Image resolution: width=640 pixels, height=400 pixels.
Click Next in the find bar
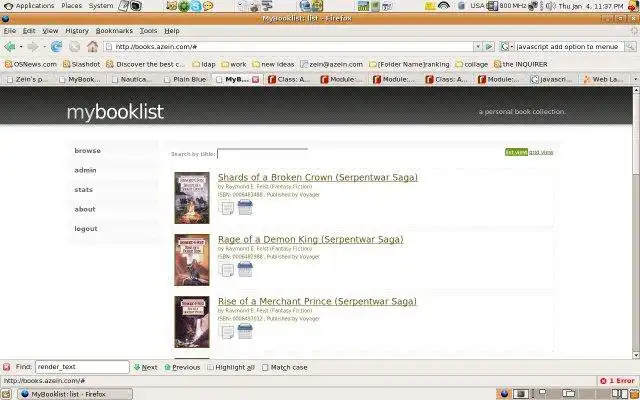(145, 367)
